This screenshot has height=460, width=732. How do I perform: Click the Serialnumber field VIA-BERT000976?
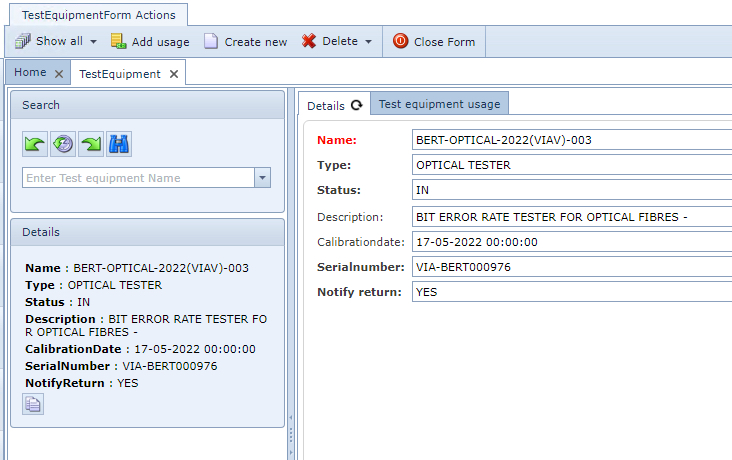point(570,267)
